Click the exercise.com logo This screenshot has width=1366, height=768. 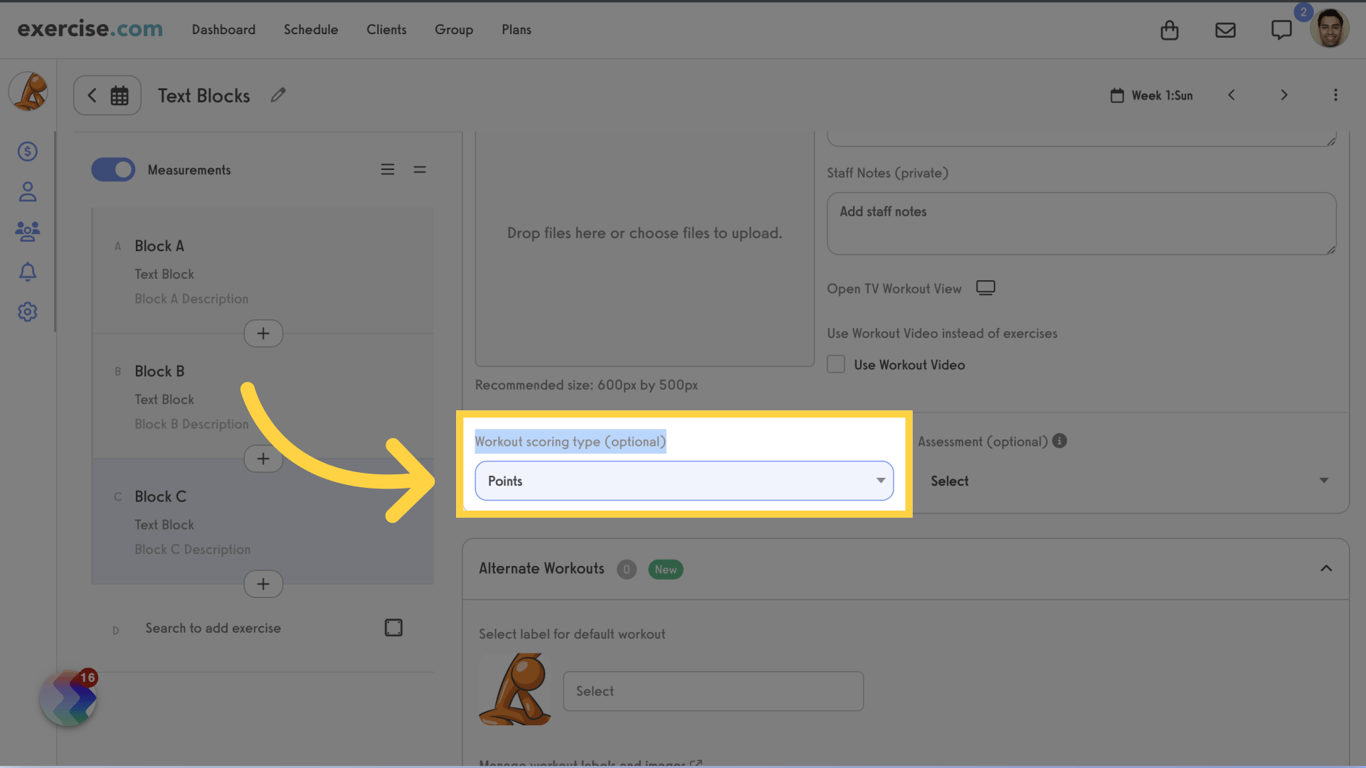pos(90,29)
